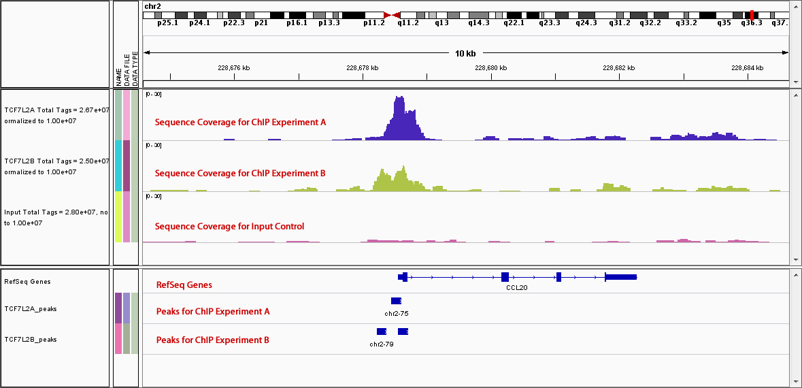Click the red current-region marker at q36.3

pyautogui.click(x=752, y=15)
